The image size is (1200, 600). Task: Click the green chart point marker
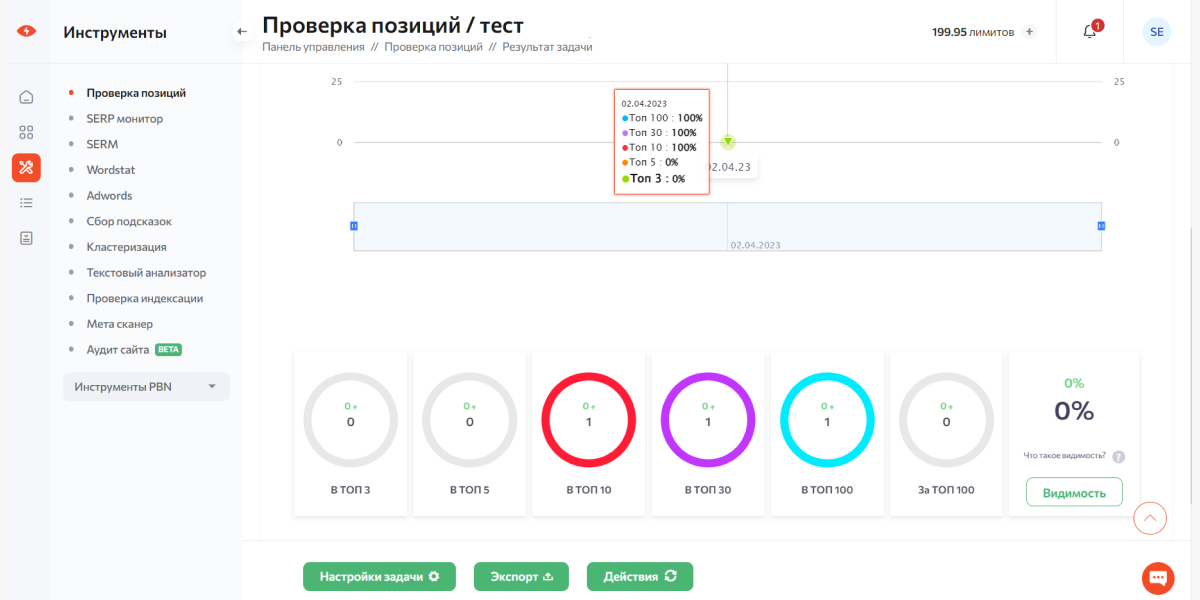click(728, 142)
